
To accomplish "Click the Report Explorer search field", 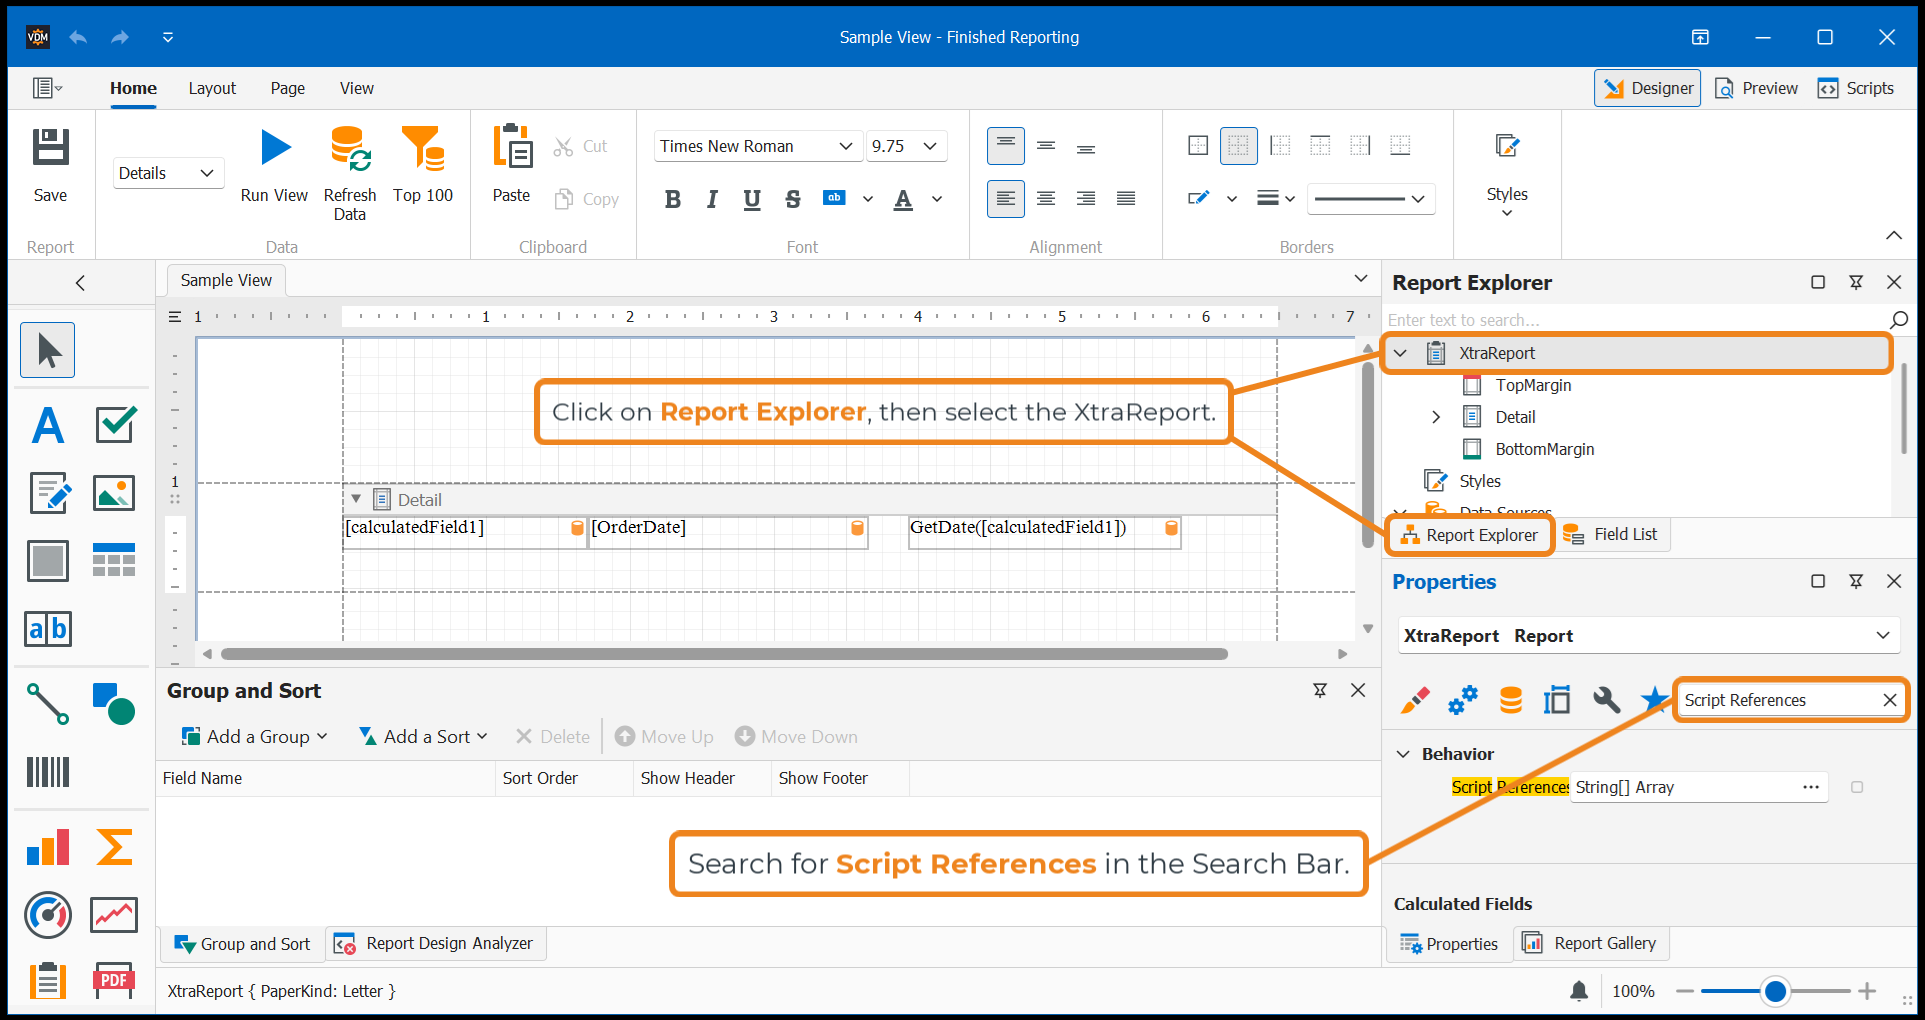I will click(x=1636, y=320).
